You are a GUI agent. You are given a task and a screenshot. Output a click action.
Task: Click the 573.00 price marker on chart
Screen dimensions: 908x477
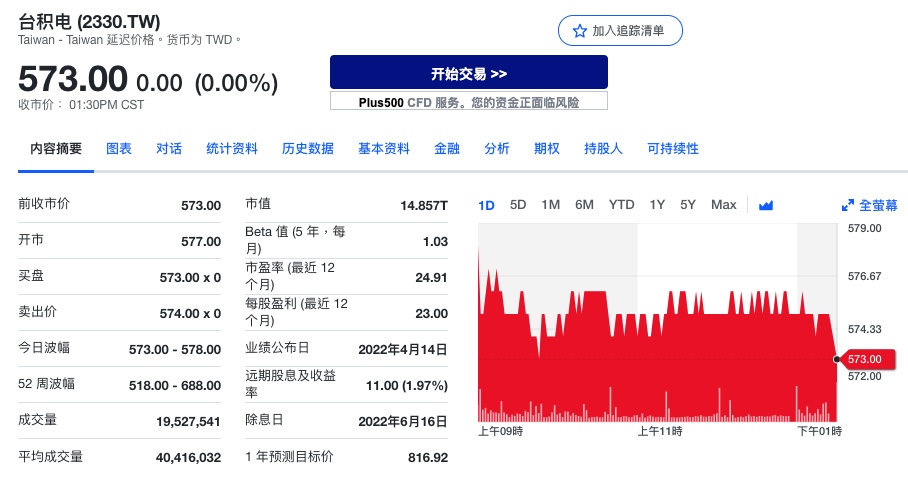coord(864,359)
